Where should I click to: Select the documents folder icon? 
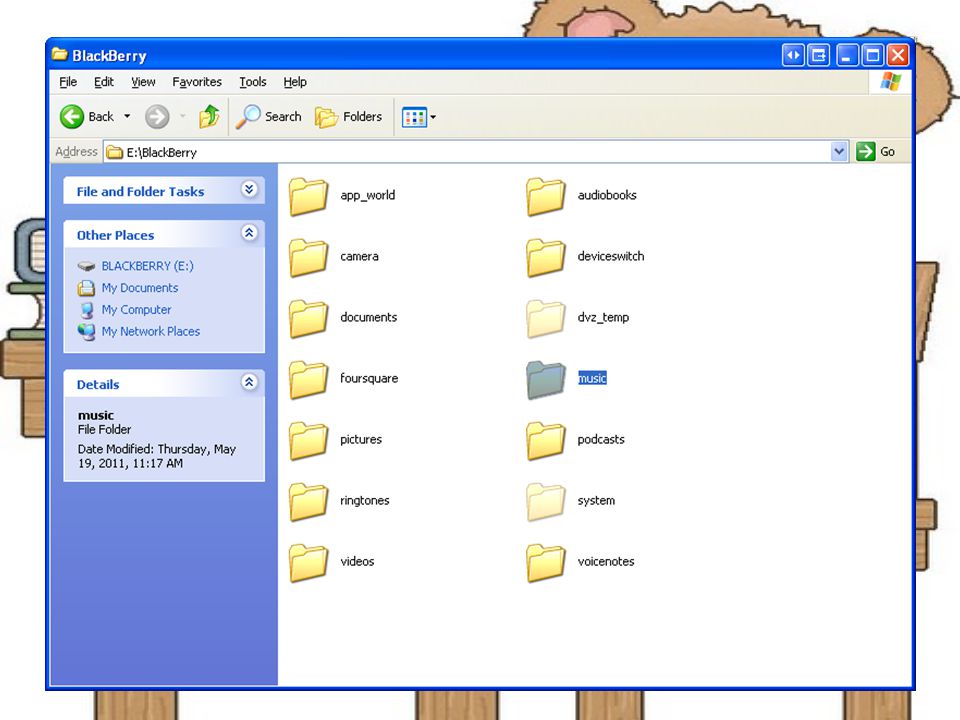tap(309, 318)
